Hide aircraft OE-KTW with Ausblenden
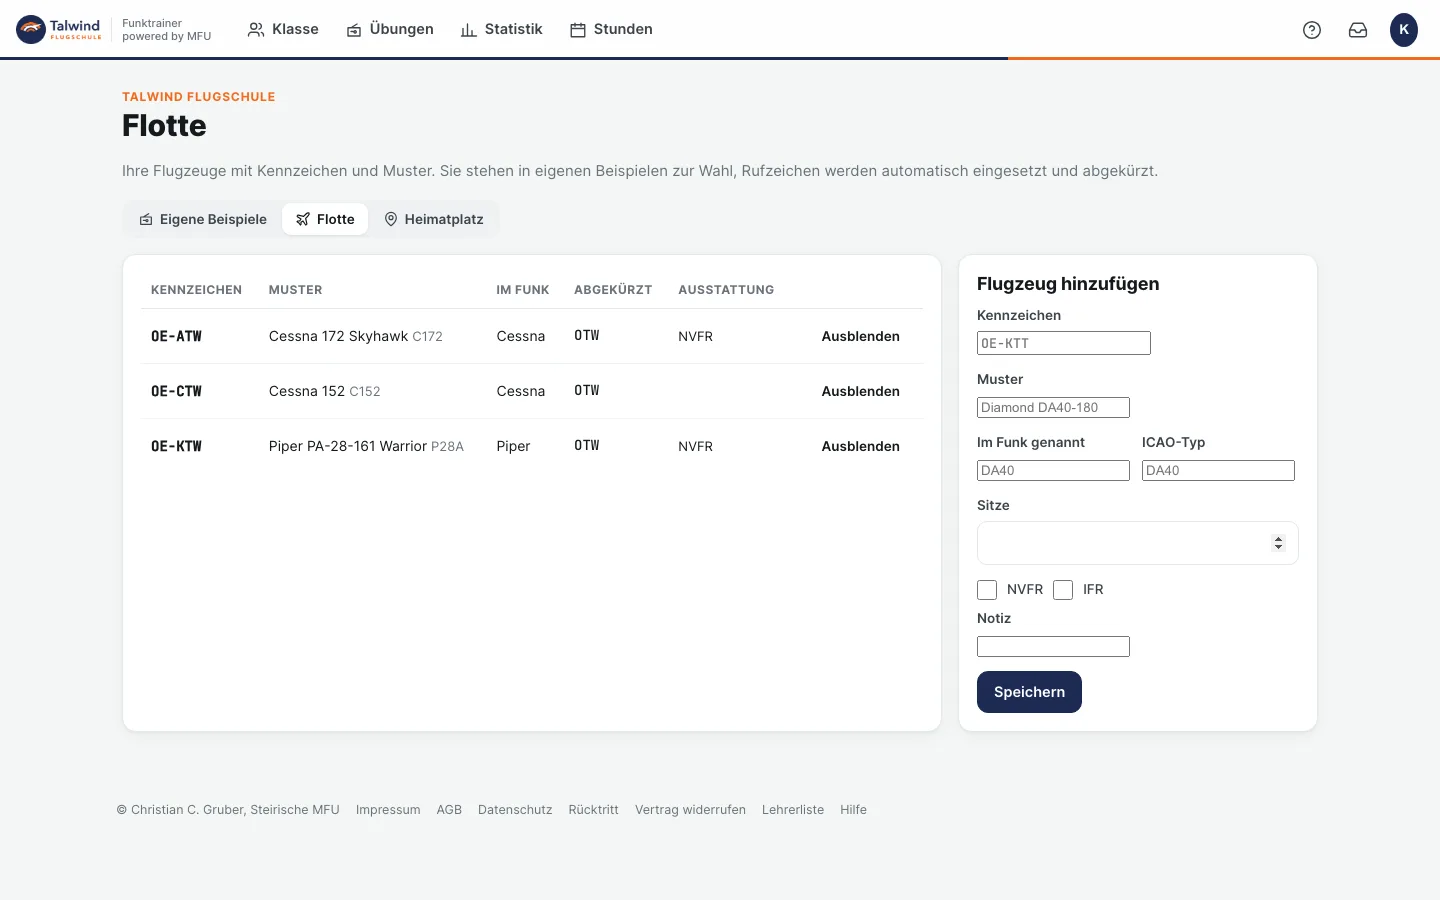Image resolution: width=1440 pixels, height=900 pixels. [x=860, y=446]
